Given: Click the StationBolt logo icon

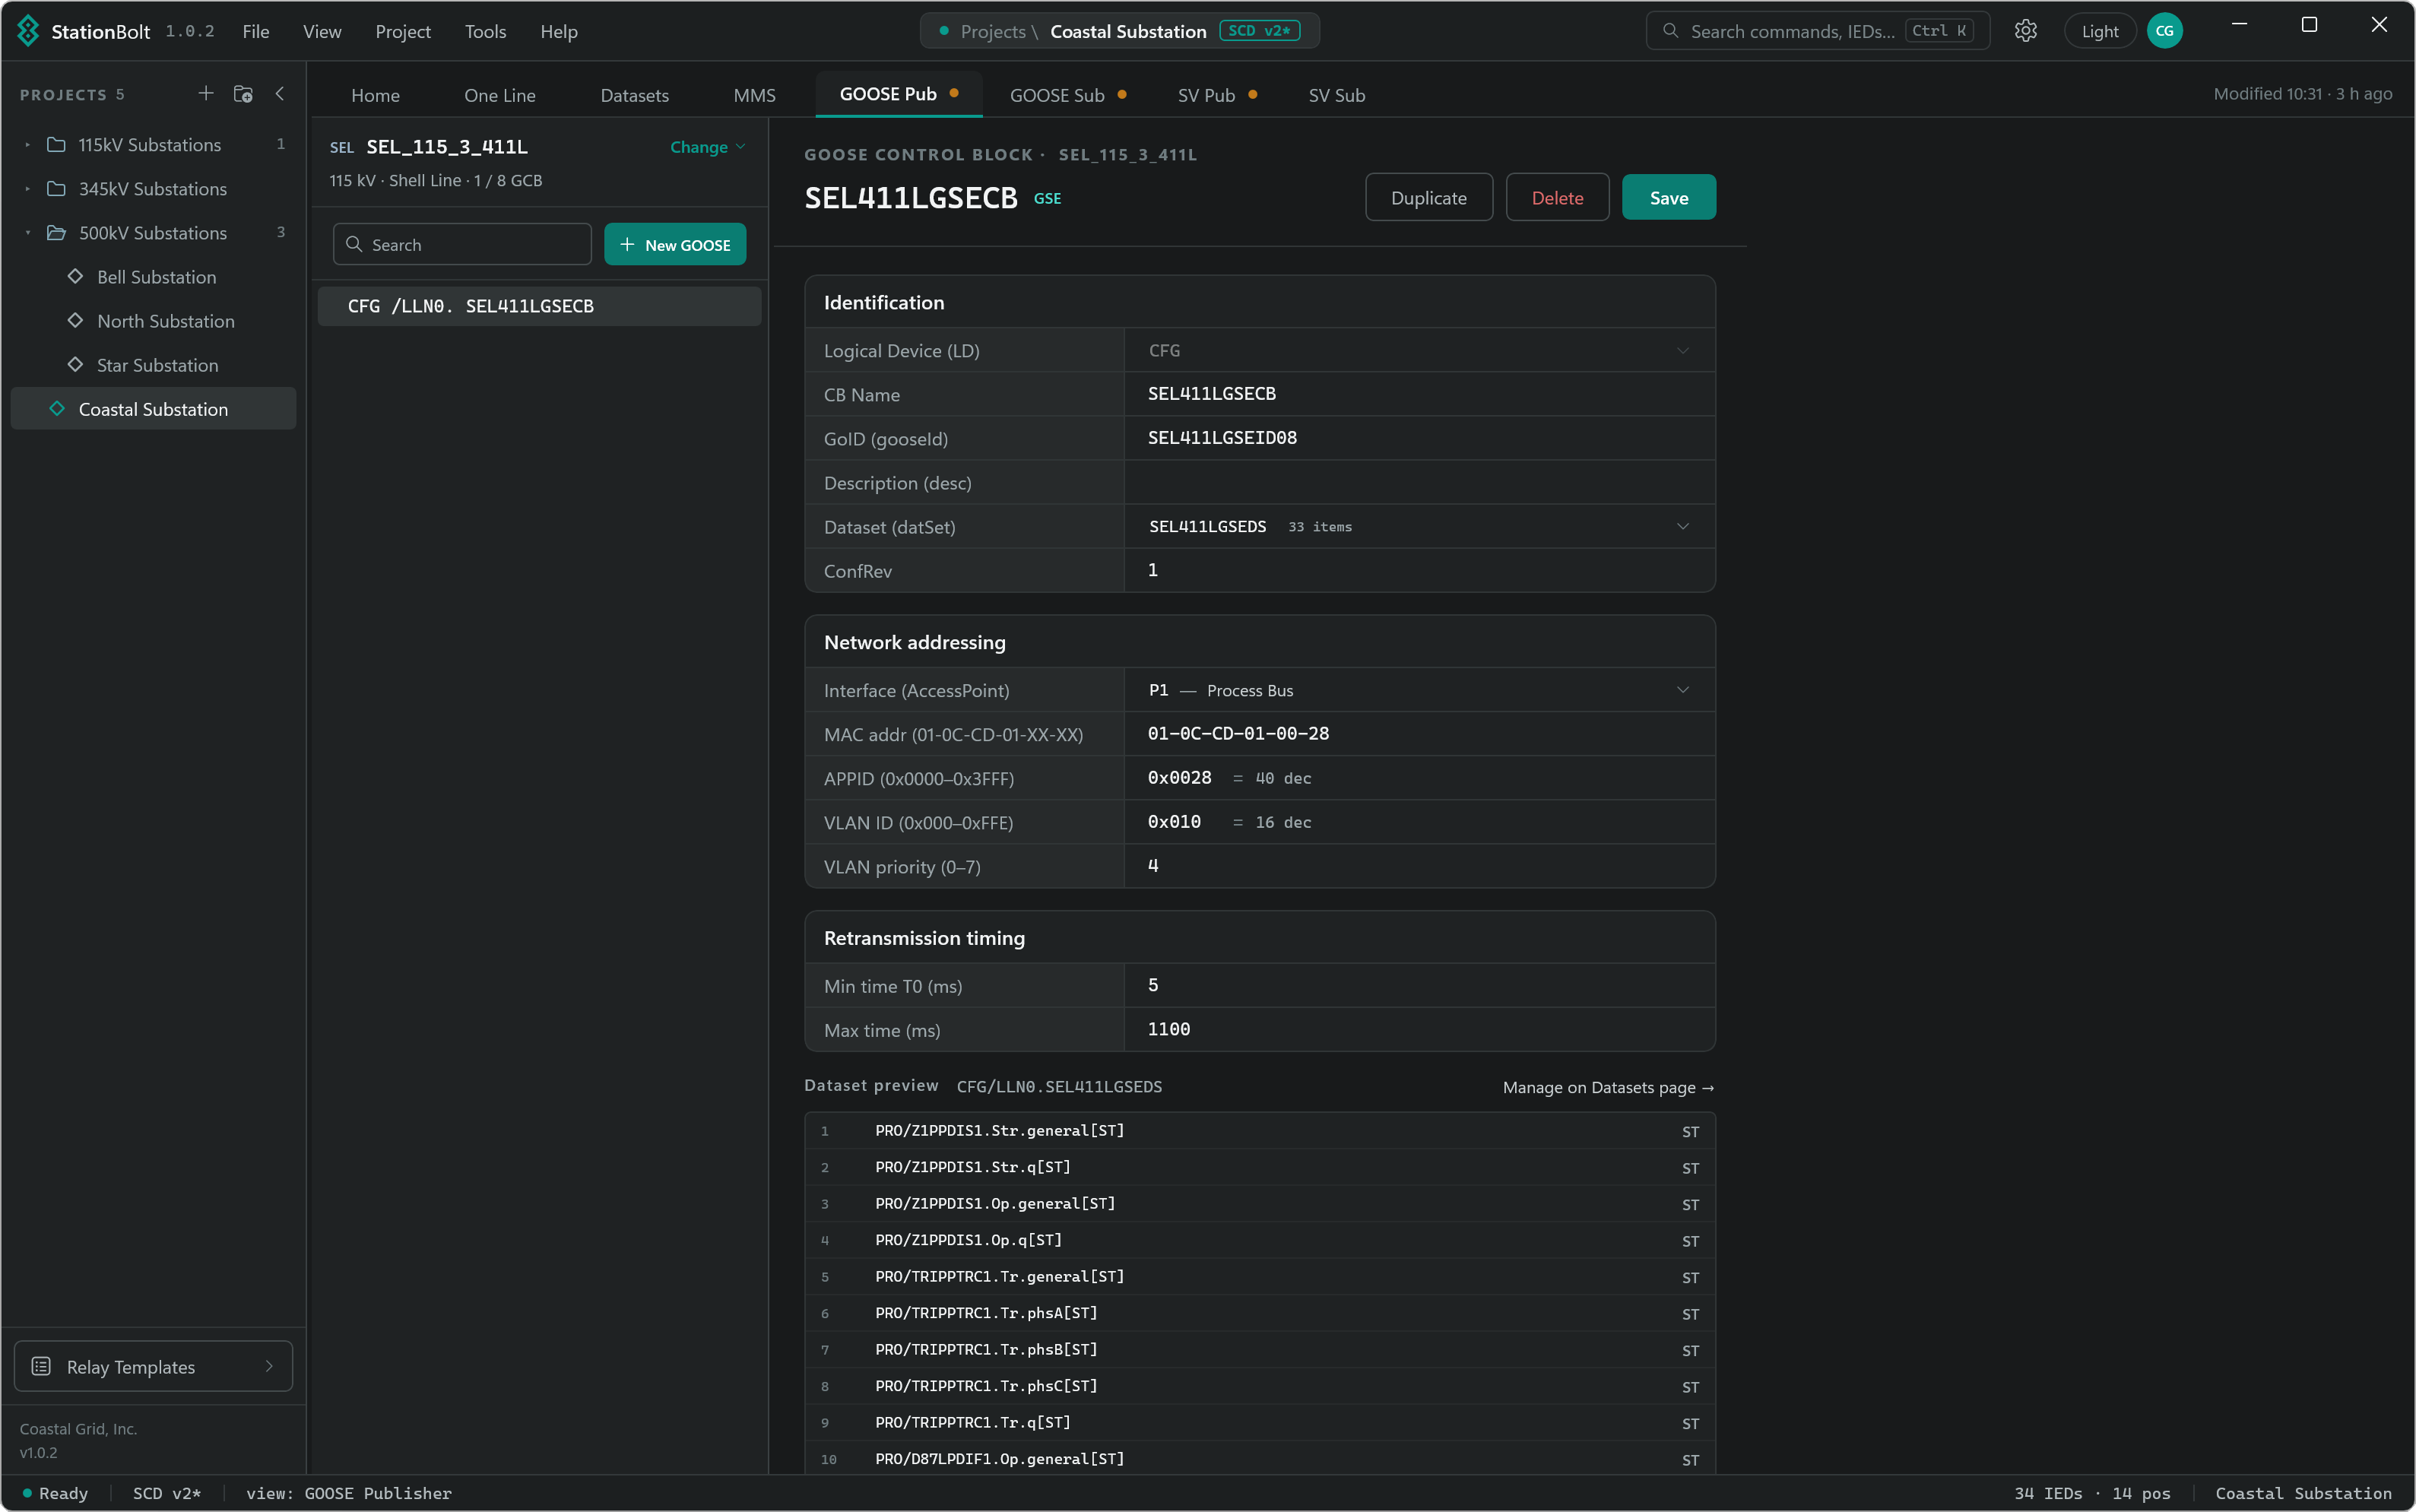Looking at the screenshot, I should (28, 31).
